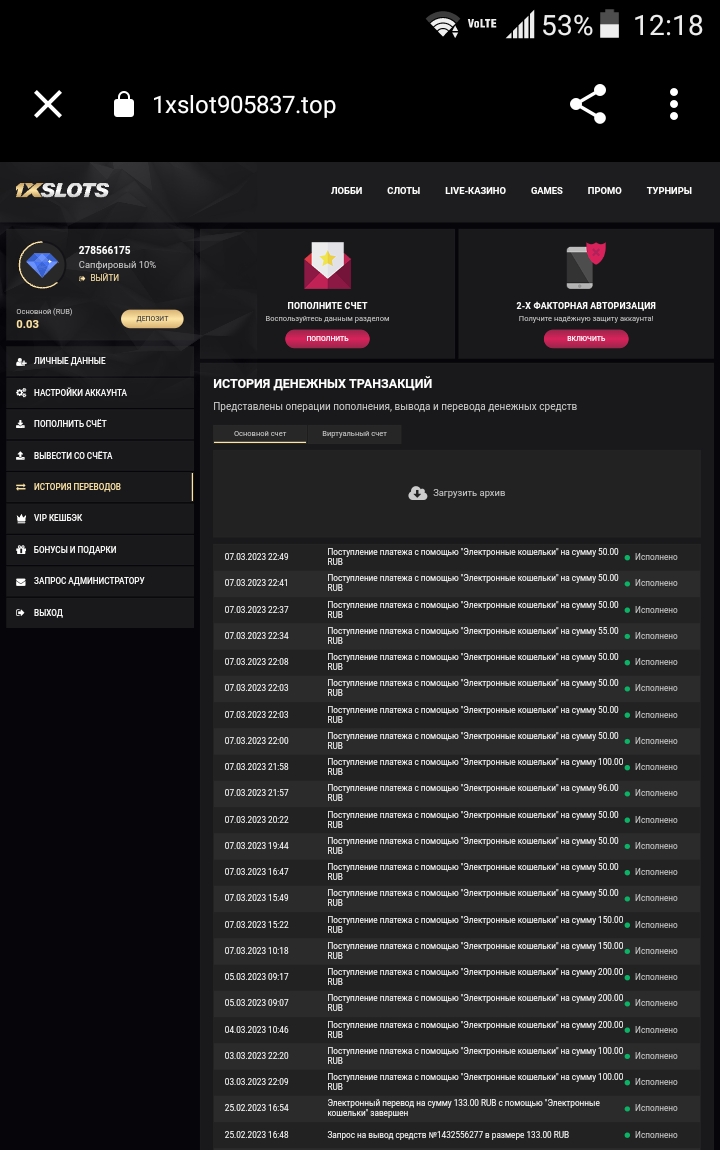Click the crown icon for VIP cashback
Viewport: 720px width, 1150px height.
(x=21, y=518)
